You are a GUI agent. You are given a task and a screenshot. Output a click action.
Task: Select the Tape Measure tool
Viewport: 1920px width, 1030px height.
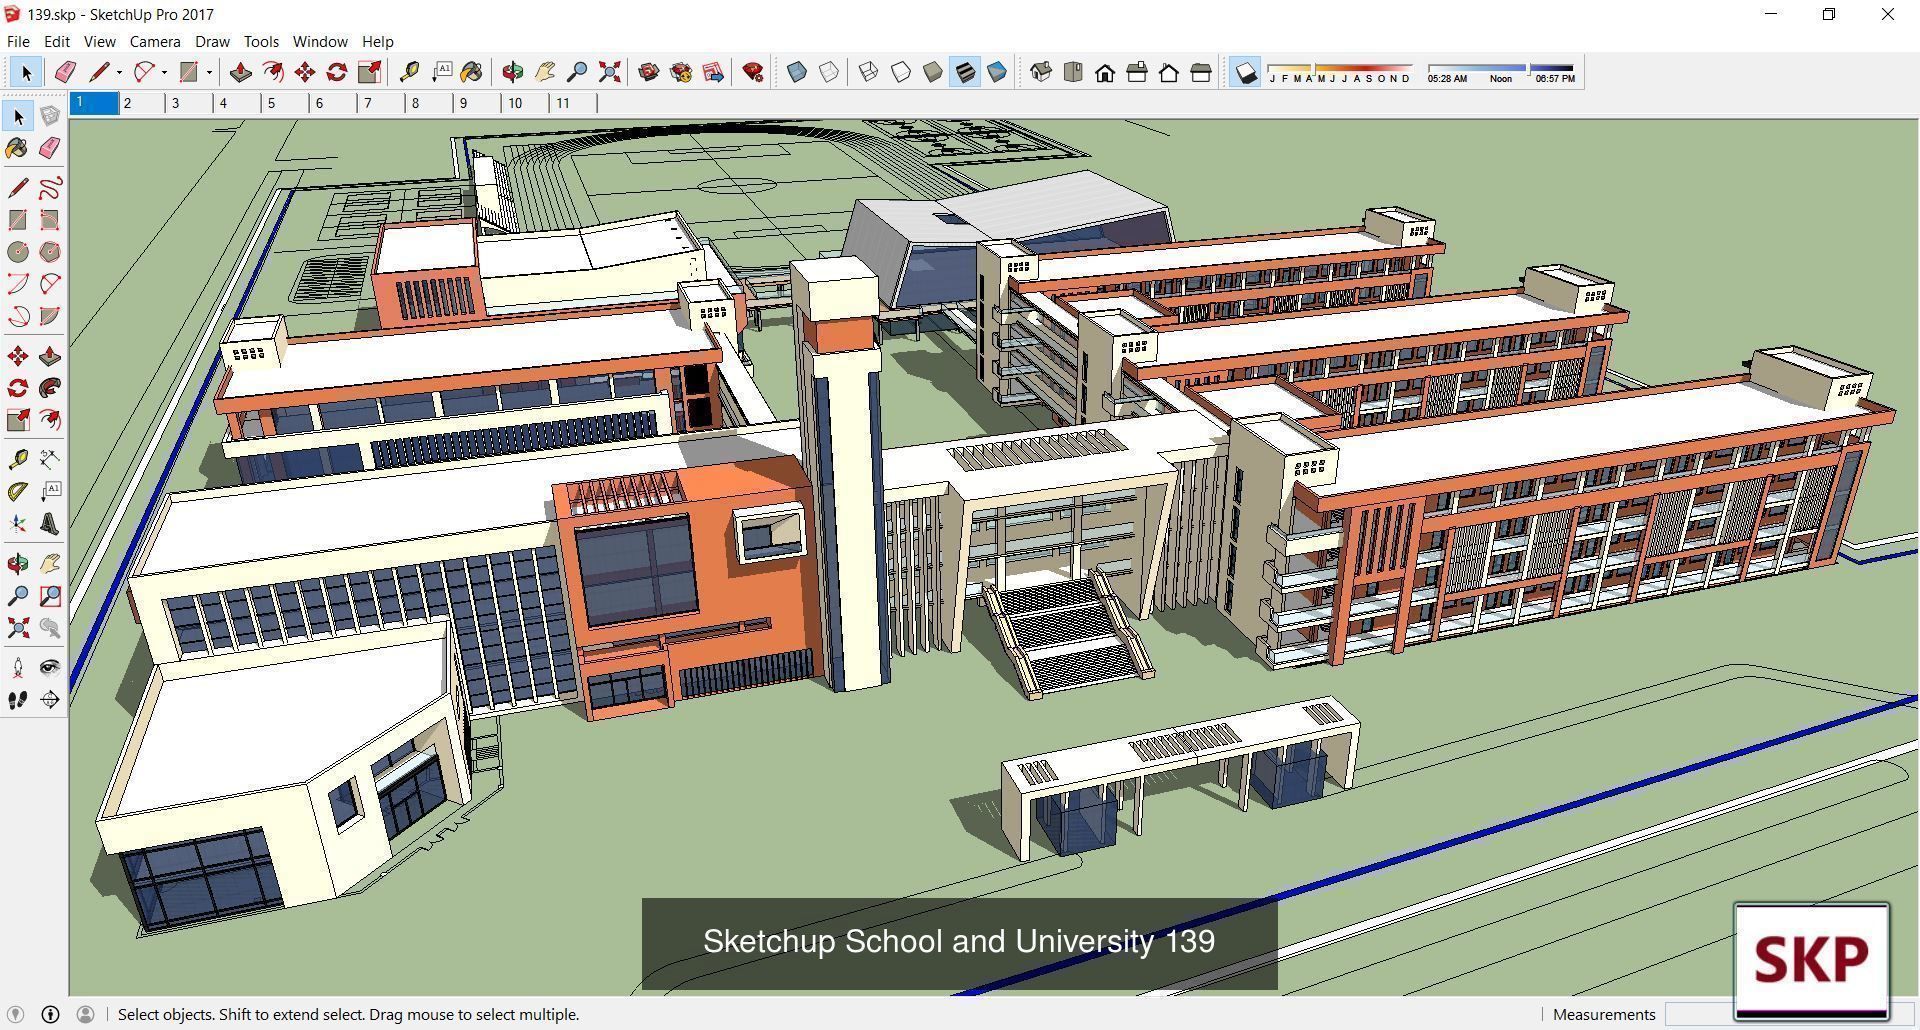pos(410,72)
